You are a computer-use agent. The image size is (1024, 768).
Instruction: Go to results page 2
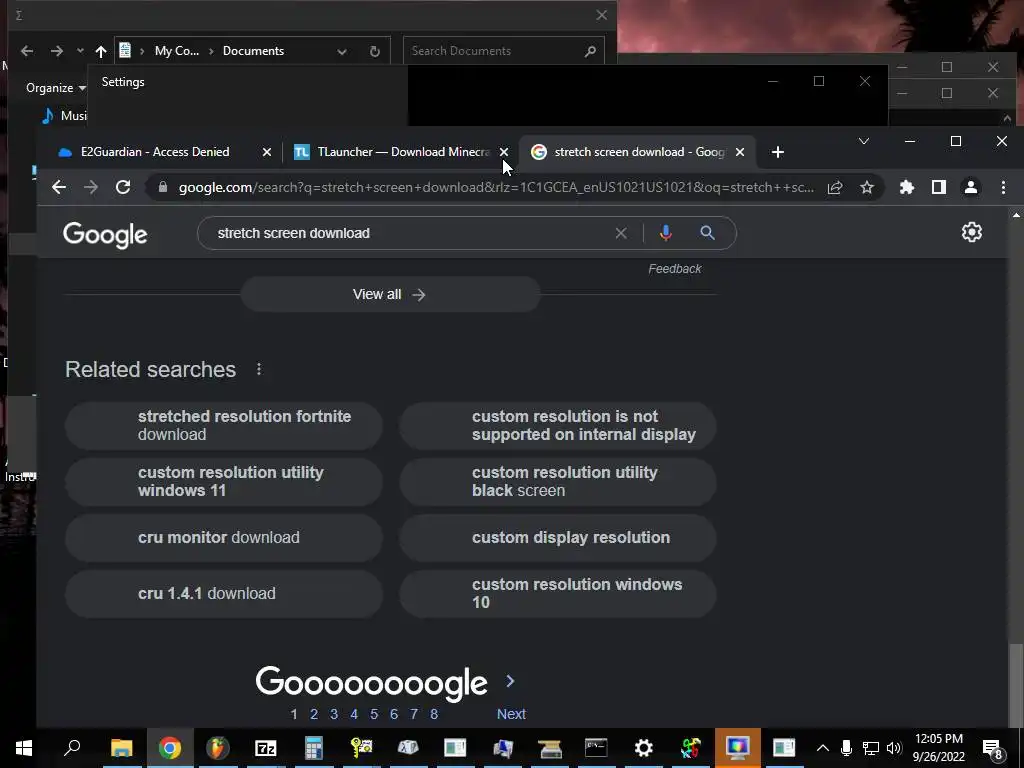click(314, 714)
